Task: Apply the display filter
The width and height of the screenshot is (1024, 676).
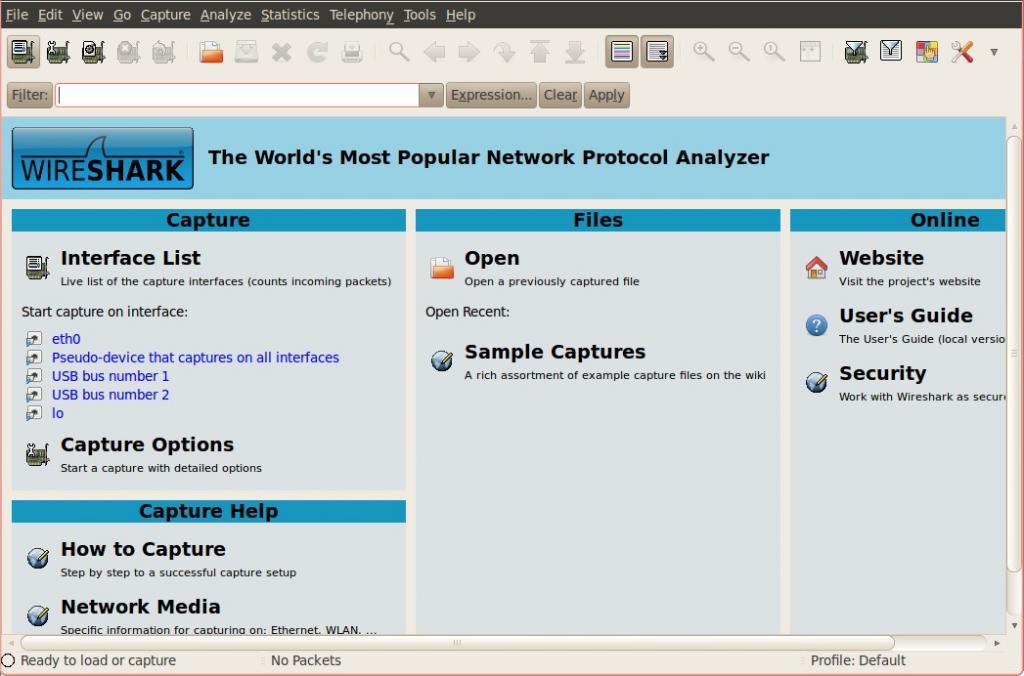Action: pos(607,95)
